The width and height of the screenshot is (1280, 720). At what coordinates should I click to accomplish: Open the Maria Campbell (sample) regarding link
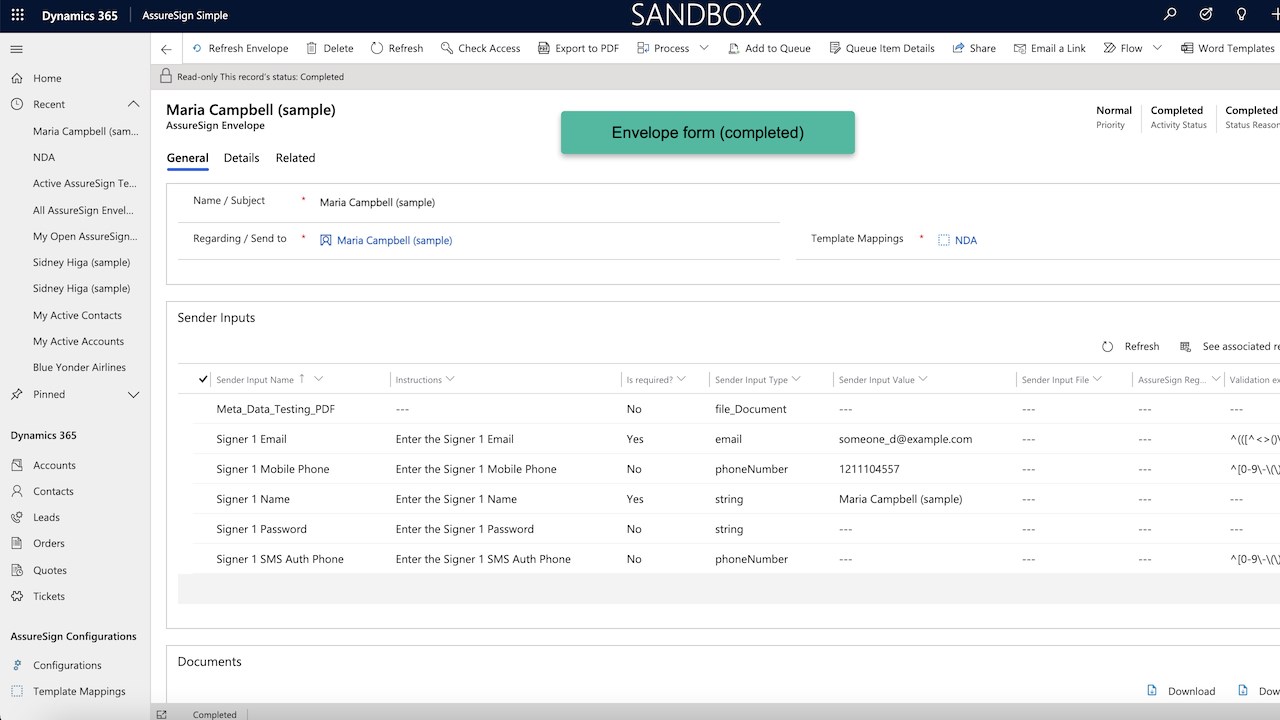[x=394, y=240]
